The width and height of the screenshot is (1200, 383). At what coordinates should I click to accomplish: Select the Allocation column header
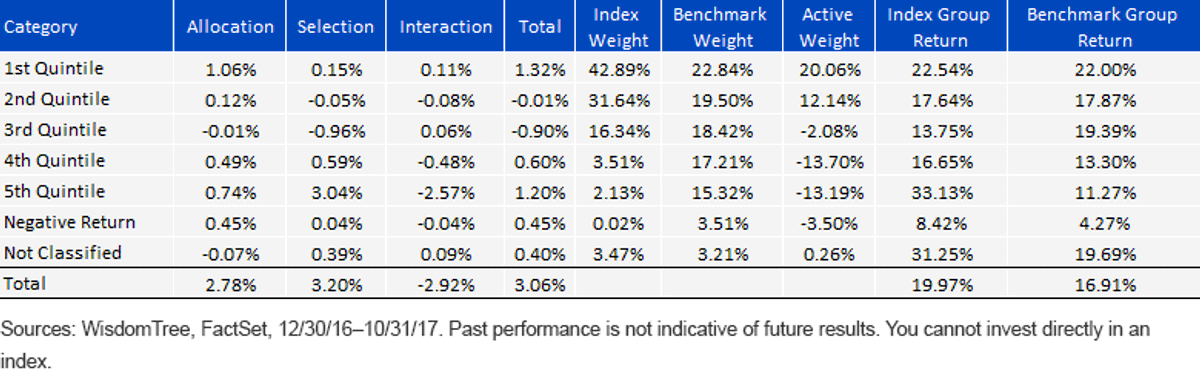click(x=229, y=28)
